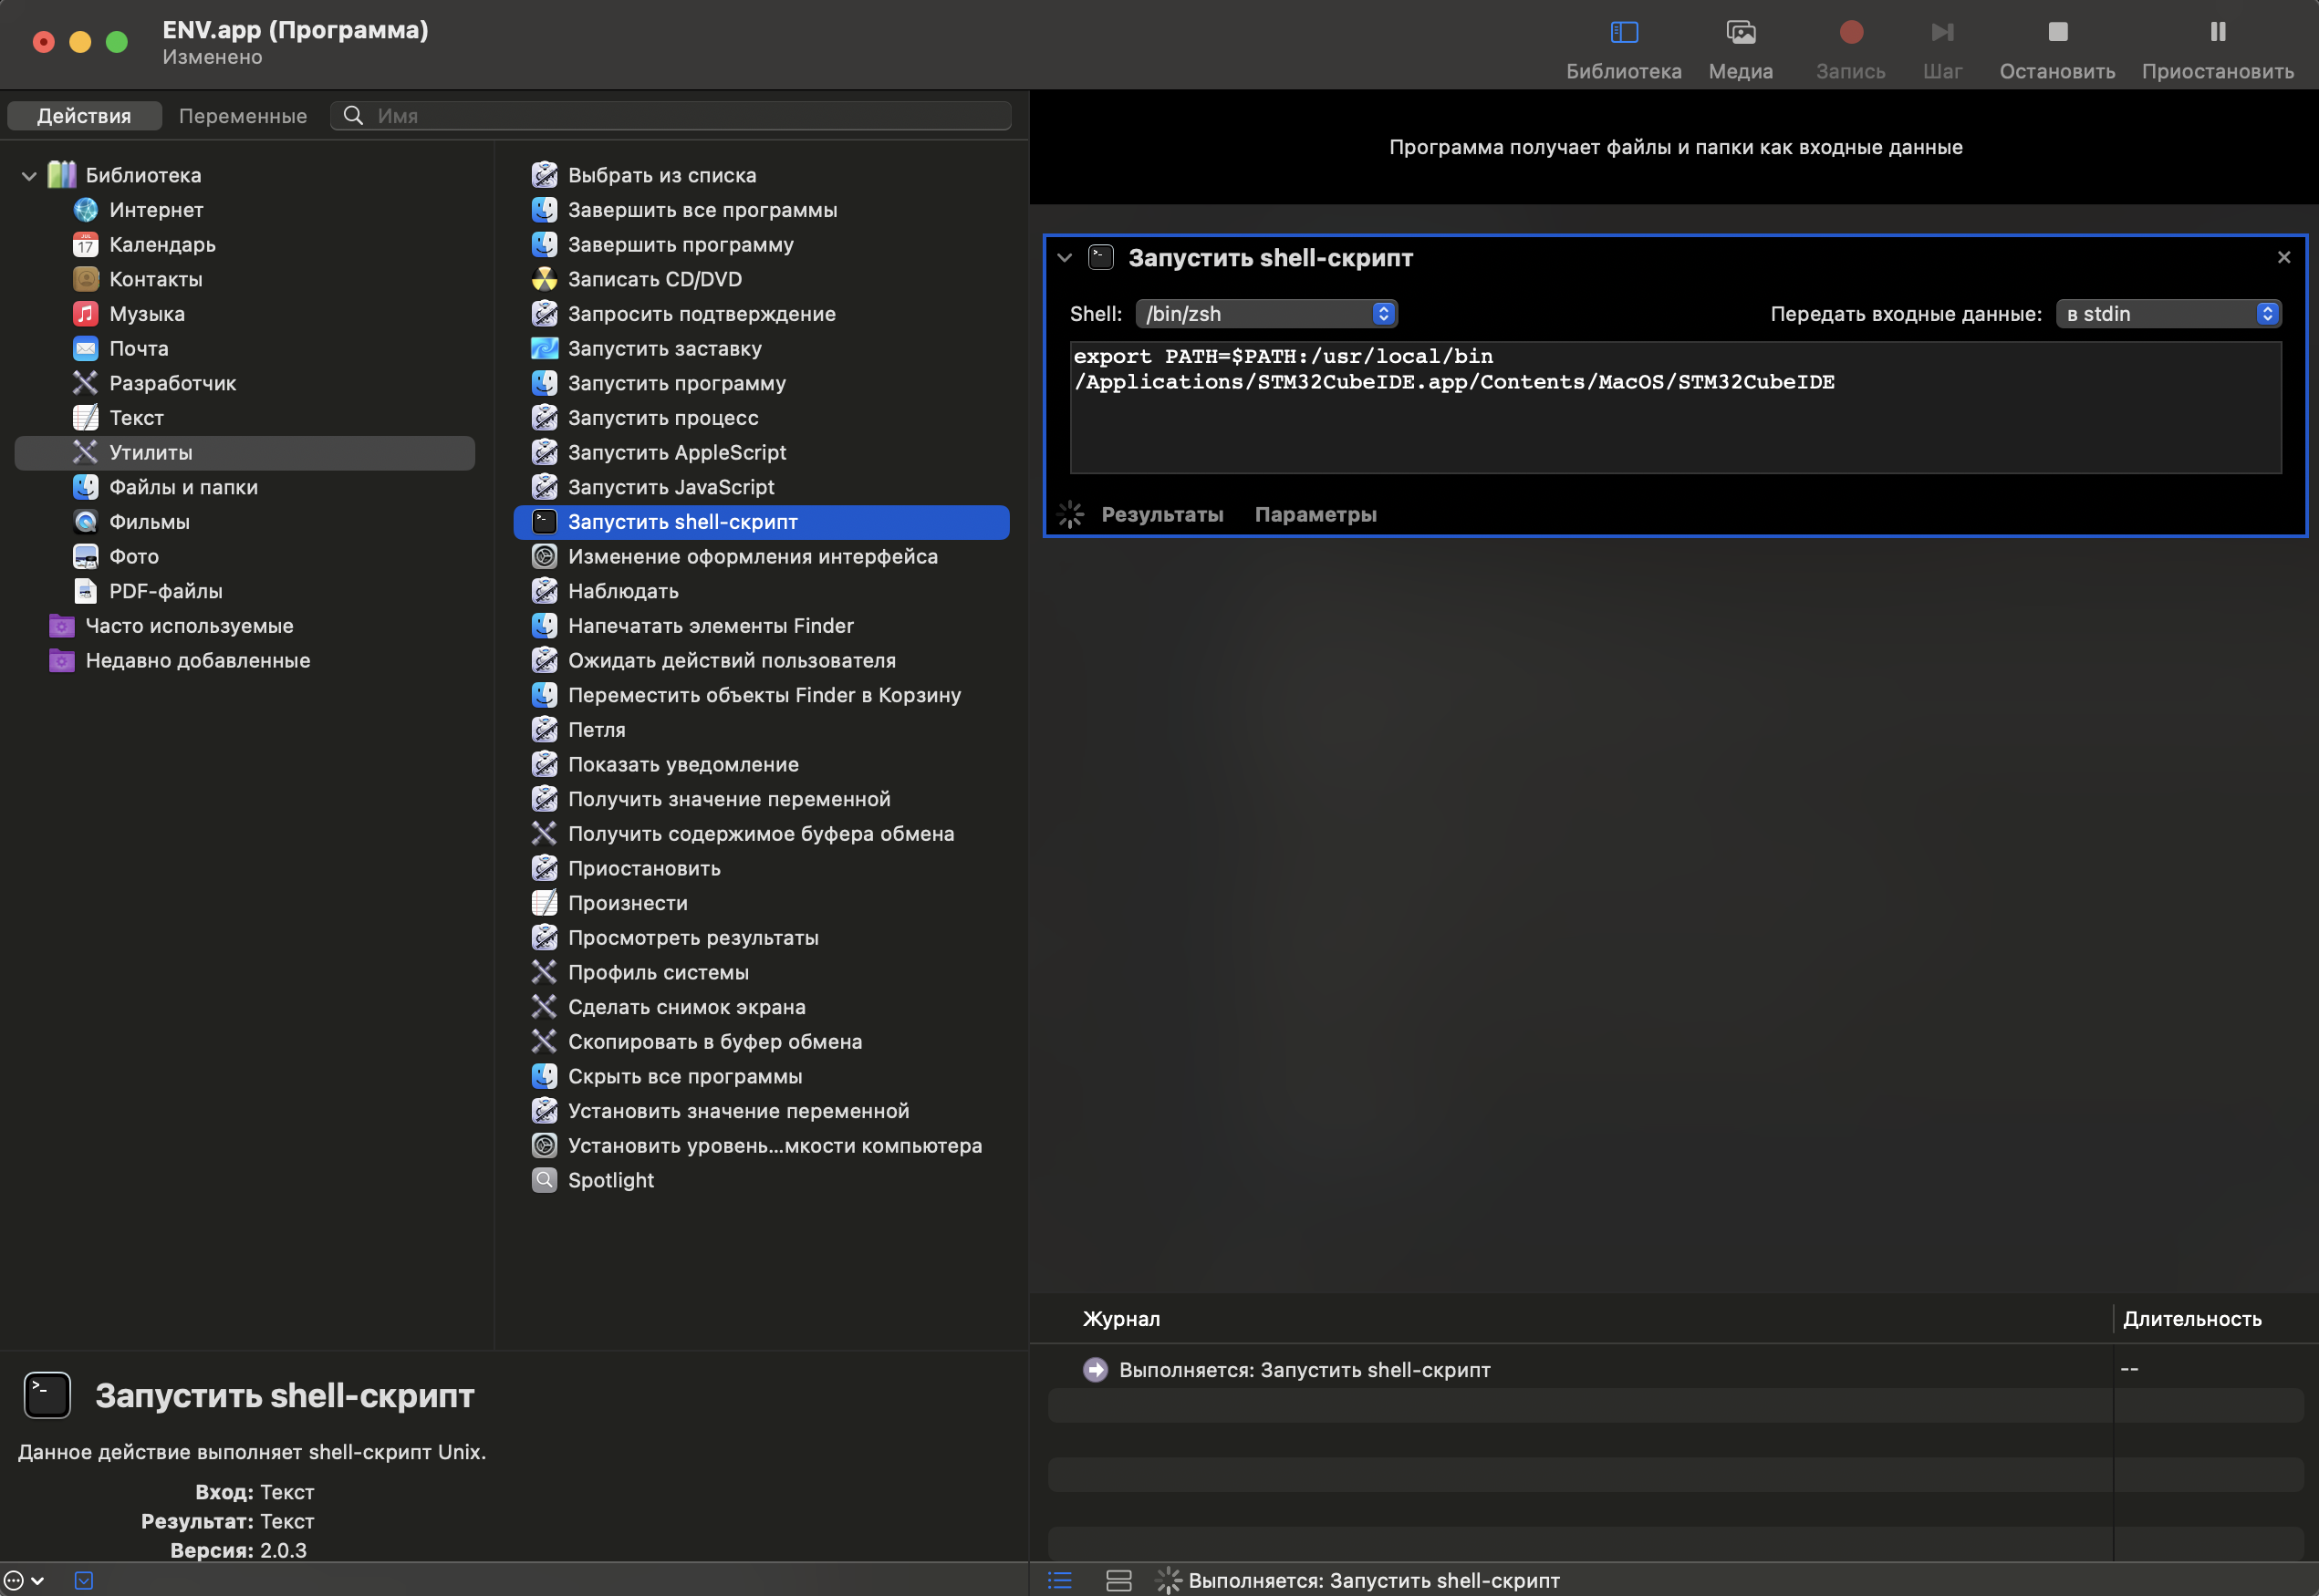
Task: Open the Результаты section of the action
Action: tap(1161, 515)
